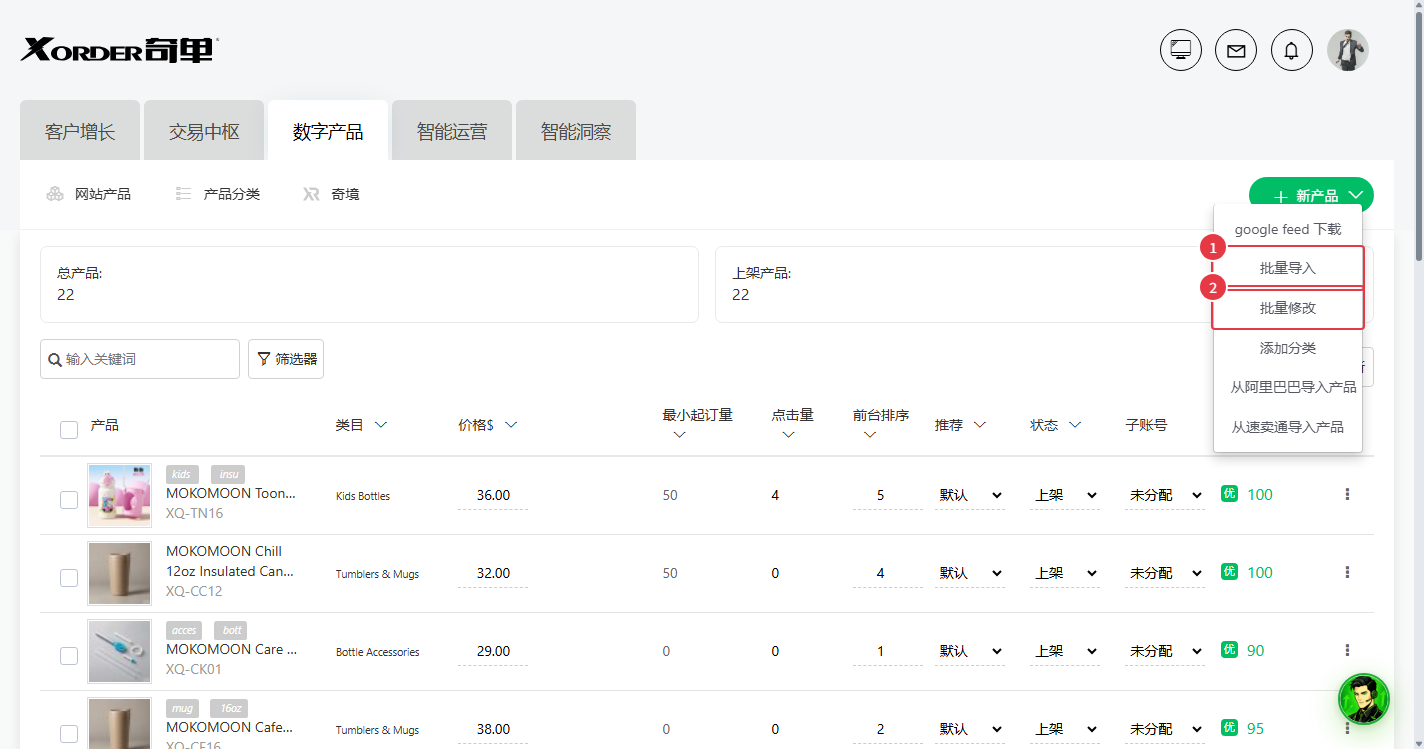This screenshot has height=749, width=1424.
Task: Open the user profile avatar
Action: tap(1347, 50)
